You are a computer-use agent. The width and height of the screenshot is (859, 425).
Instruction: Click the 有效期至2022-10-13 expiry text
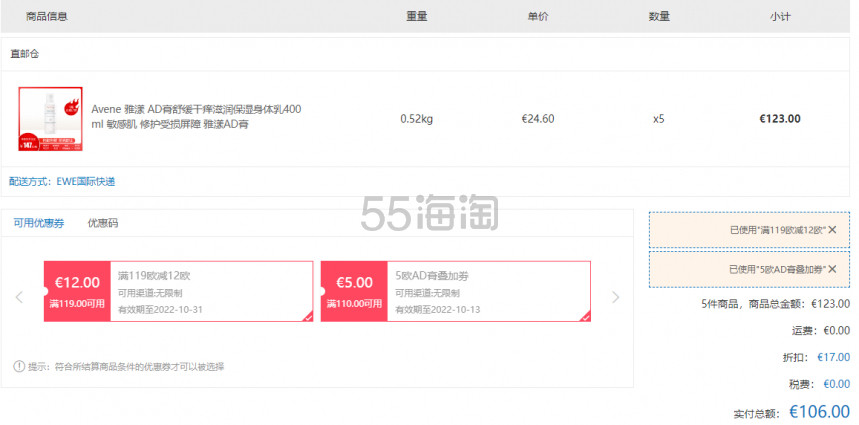coord(438,309)
